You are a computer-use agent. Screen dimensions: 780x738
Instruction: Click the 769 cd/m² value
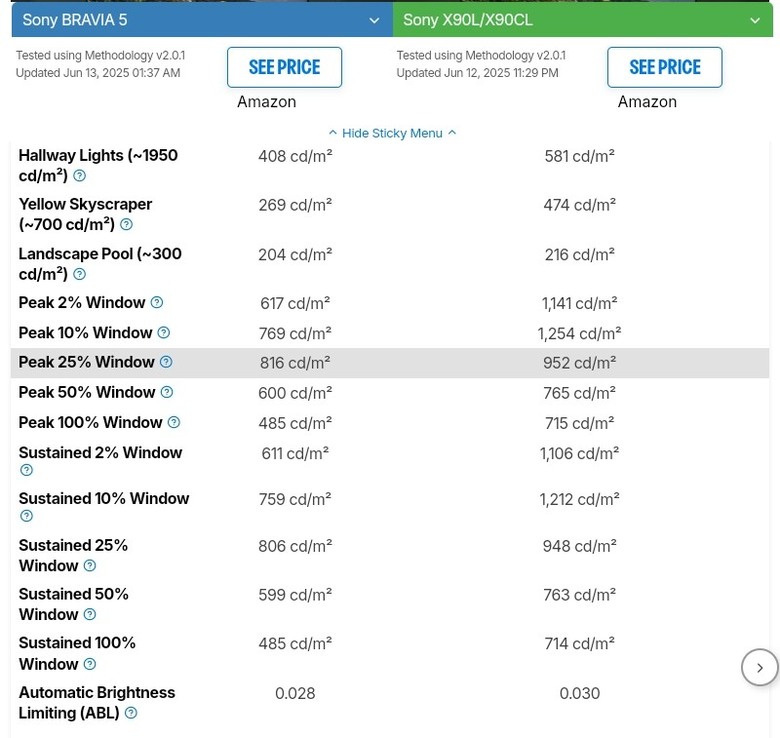click(x=295, y=334)
